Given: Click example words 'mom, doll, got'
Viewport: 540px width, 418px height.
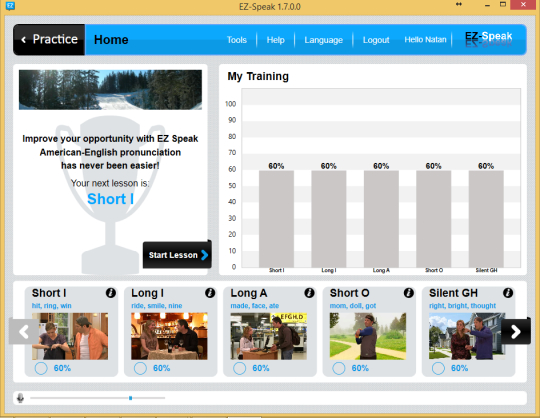Looking at the screenshot, I should (353, 305).
